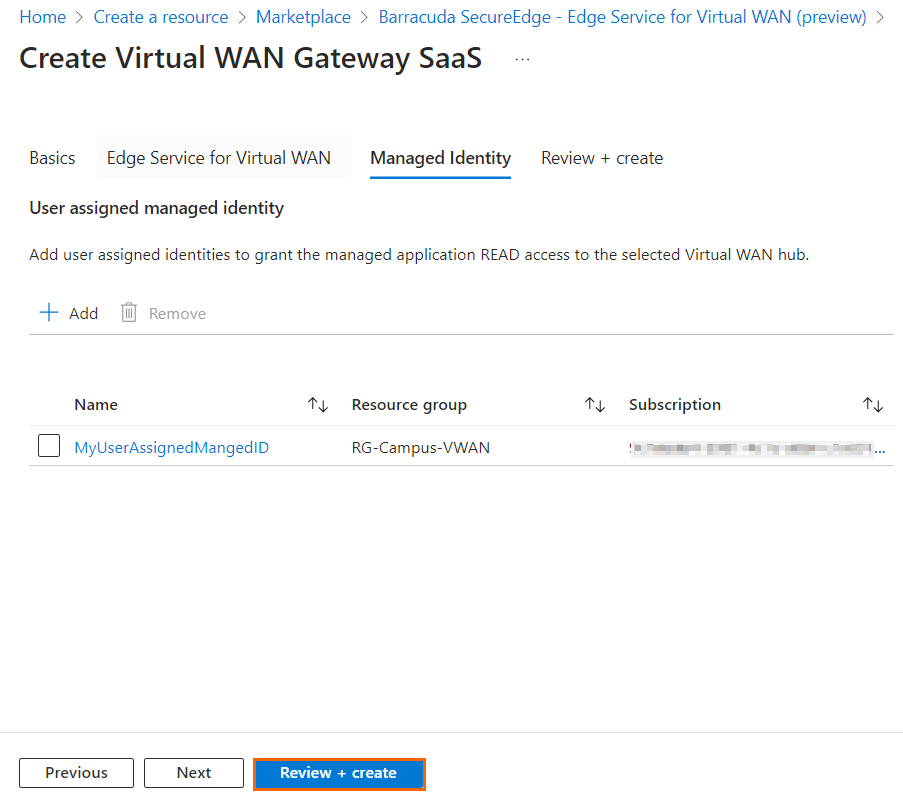The image size is (903, 804).
Task: Select the Managed Identity tab
Action: click(x=440, y=158)
